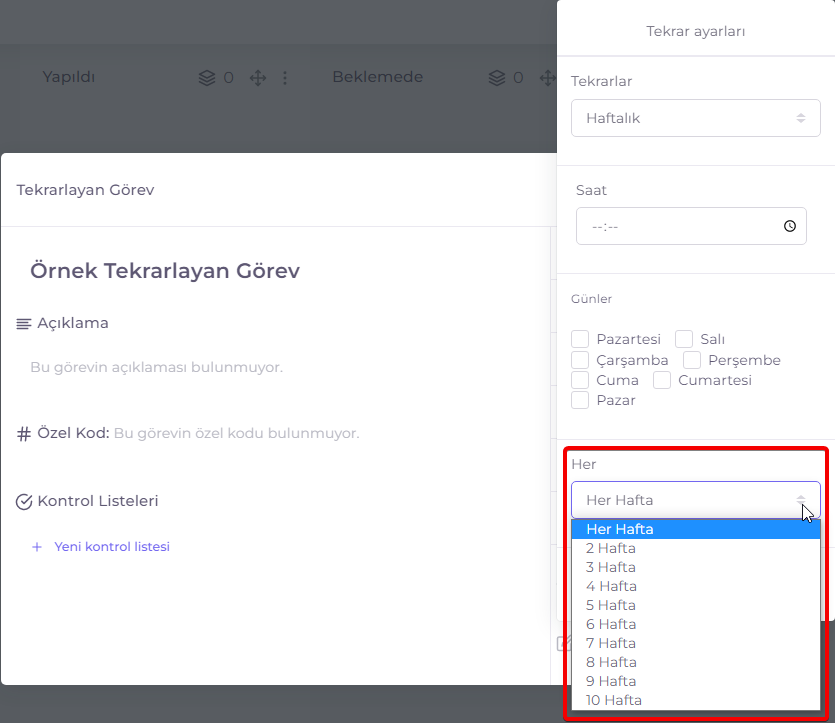The image size is (835, 723).
Task: Check the Pazar checkbox
Action: click(580, 400)
